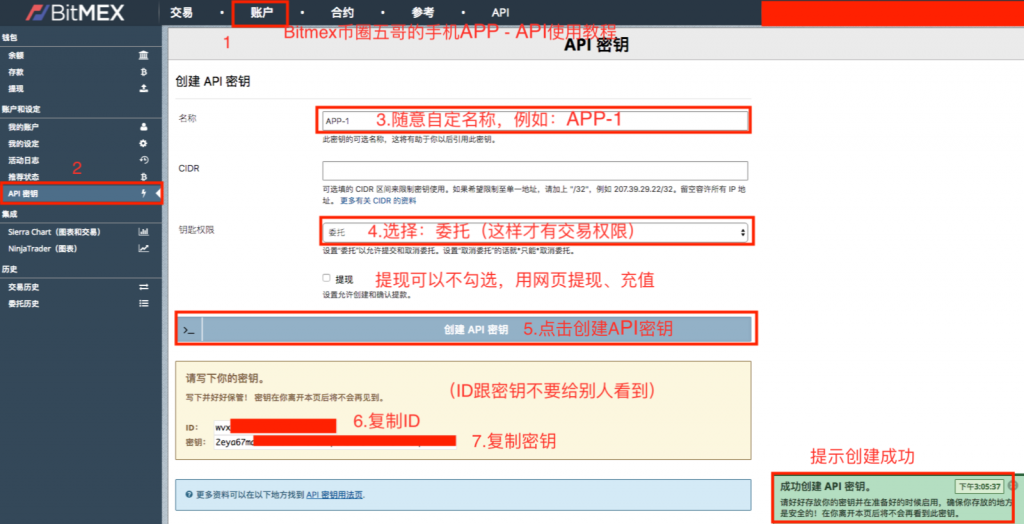The height and width of the screenshot is (524, 1024).
Task: Click the upload icon beside 提现
Action: click(144, 88)
